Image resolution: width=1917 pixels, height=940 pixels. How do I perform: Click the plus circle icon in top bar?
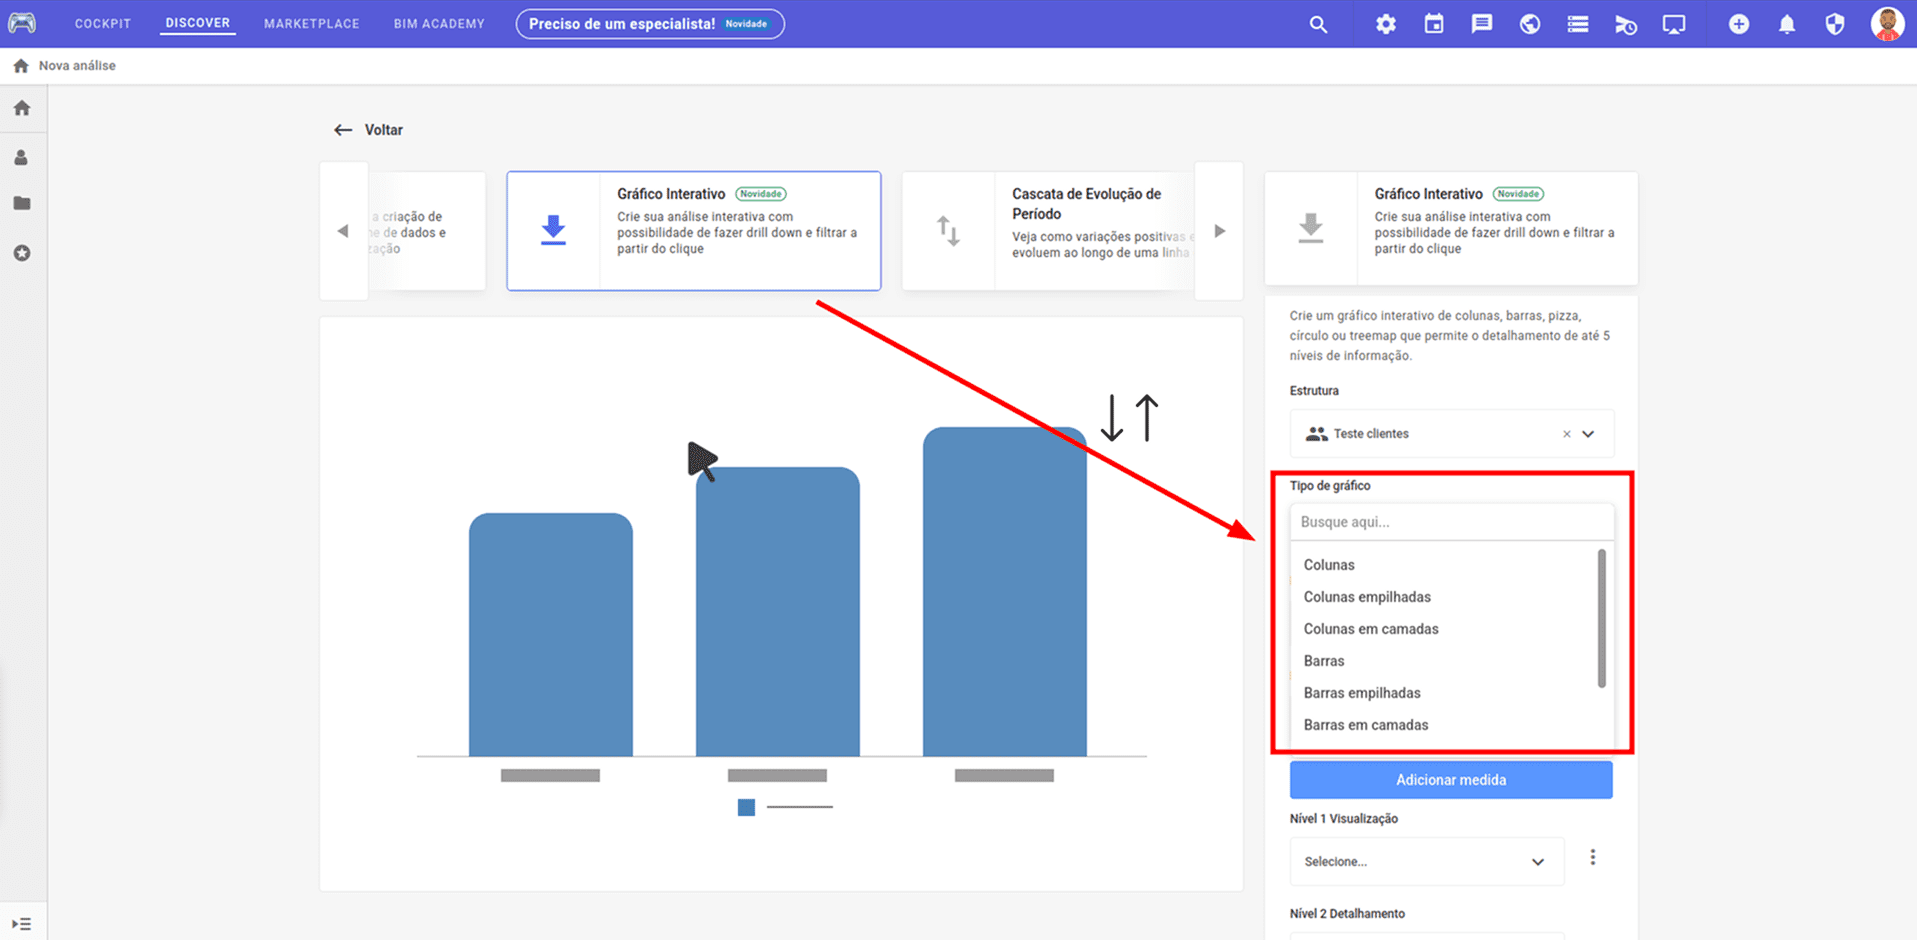1738,24
